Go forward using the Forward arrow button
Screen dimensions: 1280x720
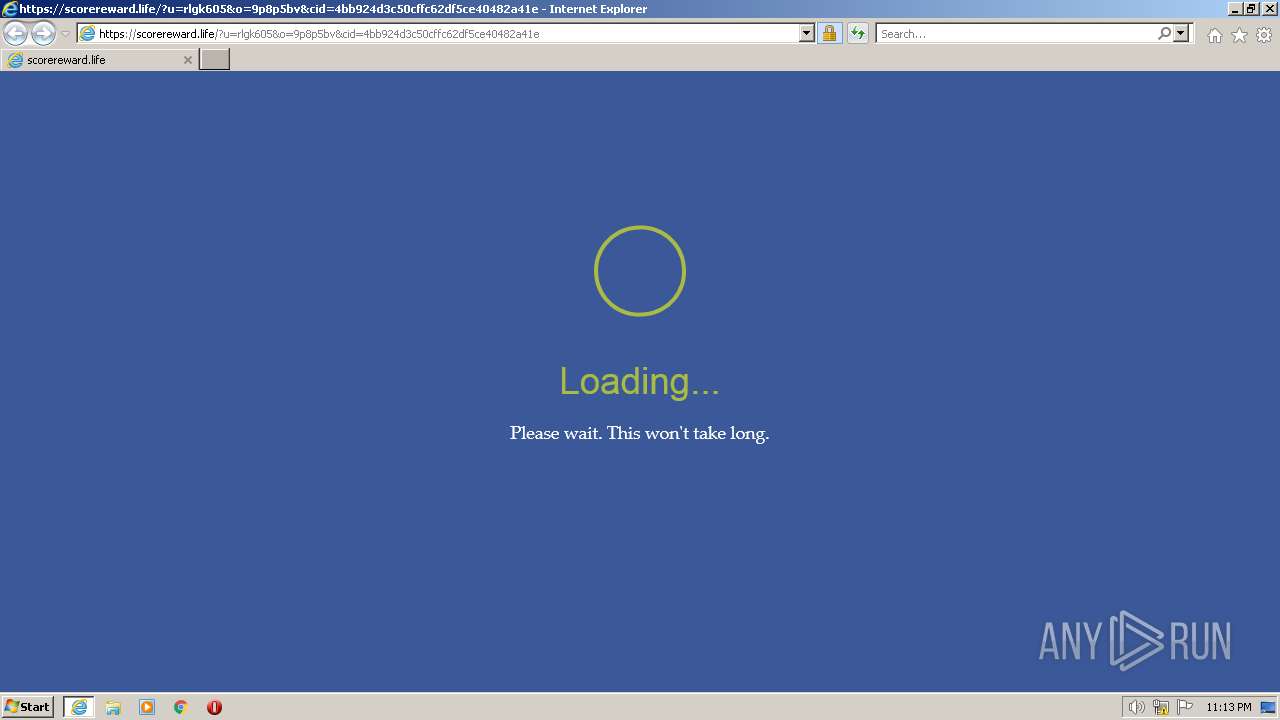tap(43, 34)
